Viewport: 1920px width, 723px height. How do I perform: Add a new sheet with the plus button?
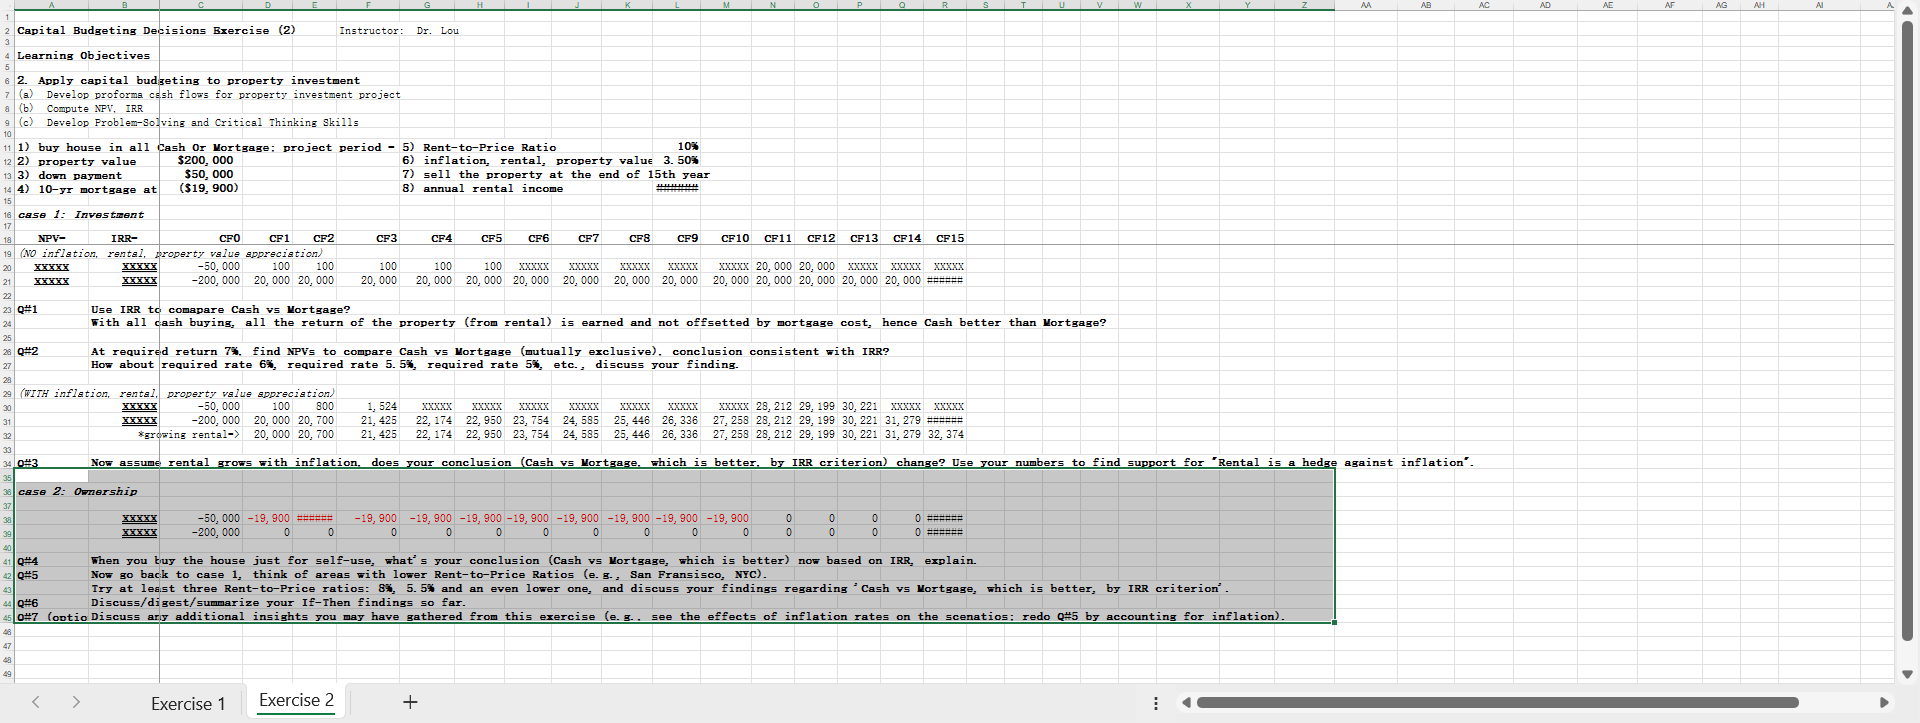pyautogui.click(x=410, y=702)
